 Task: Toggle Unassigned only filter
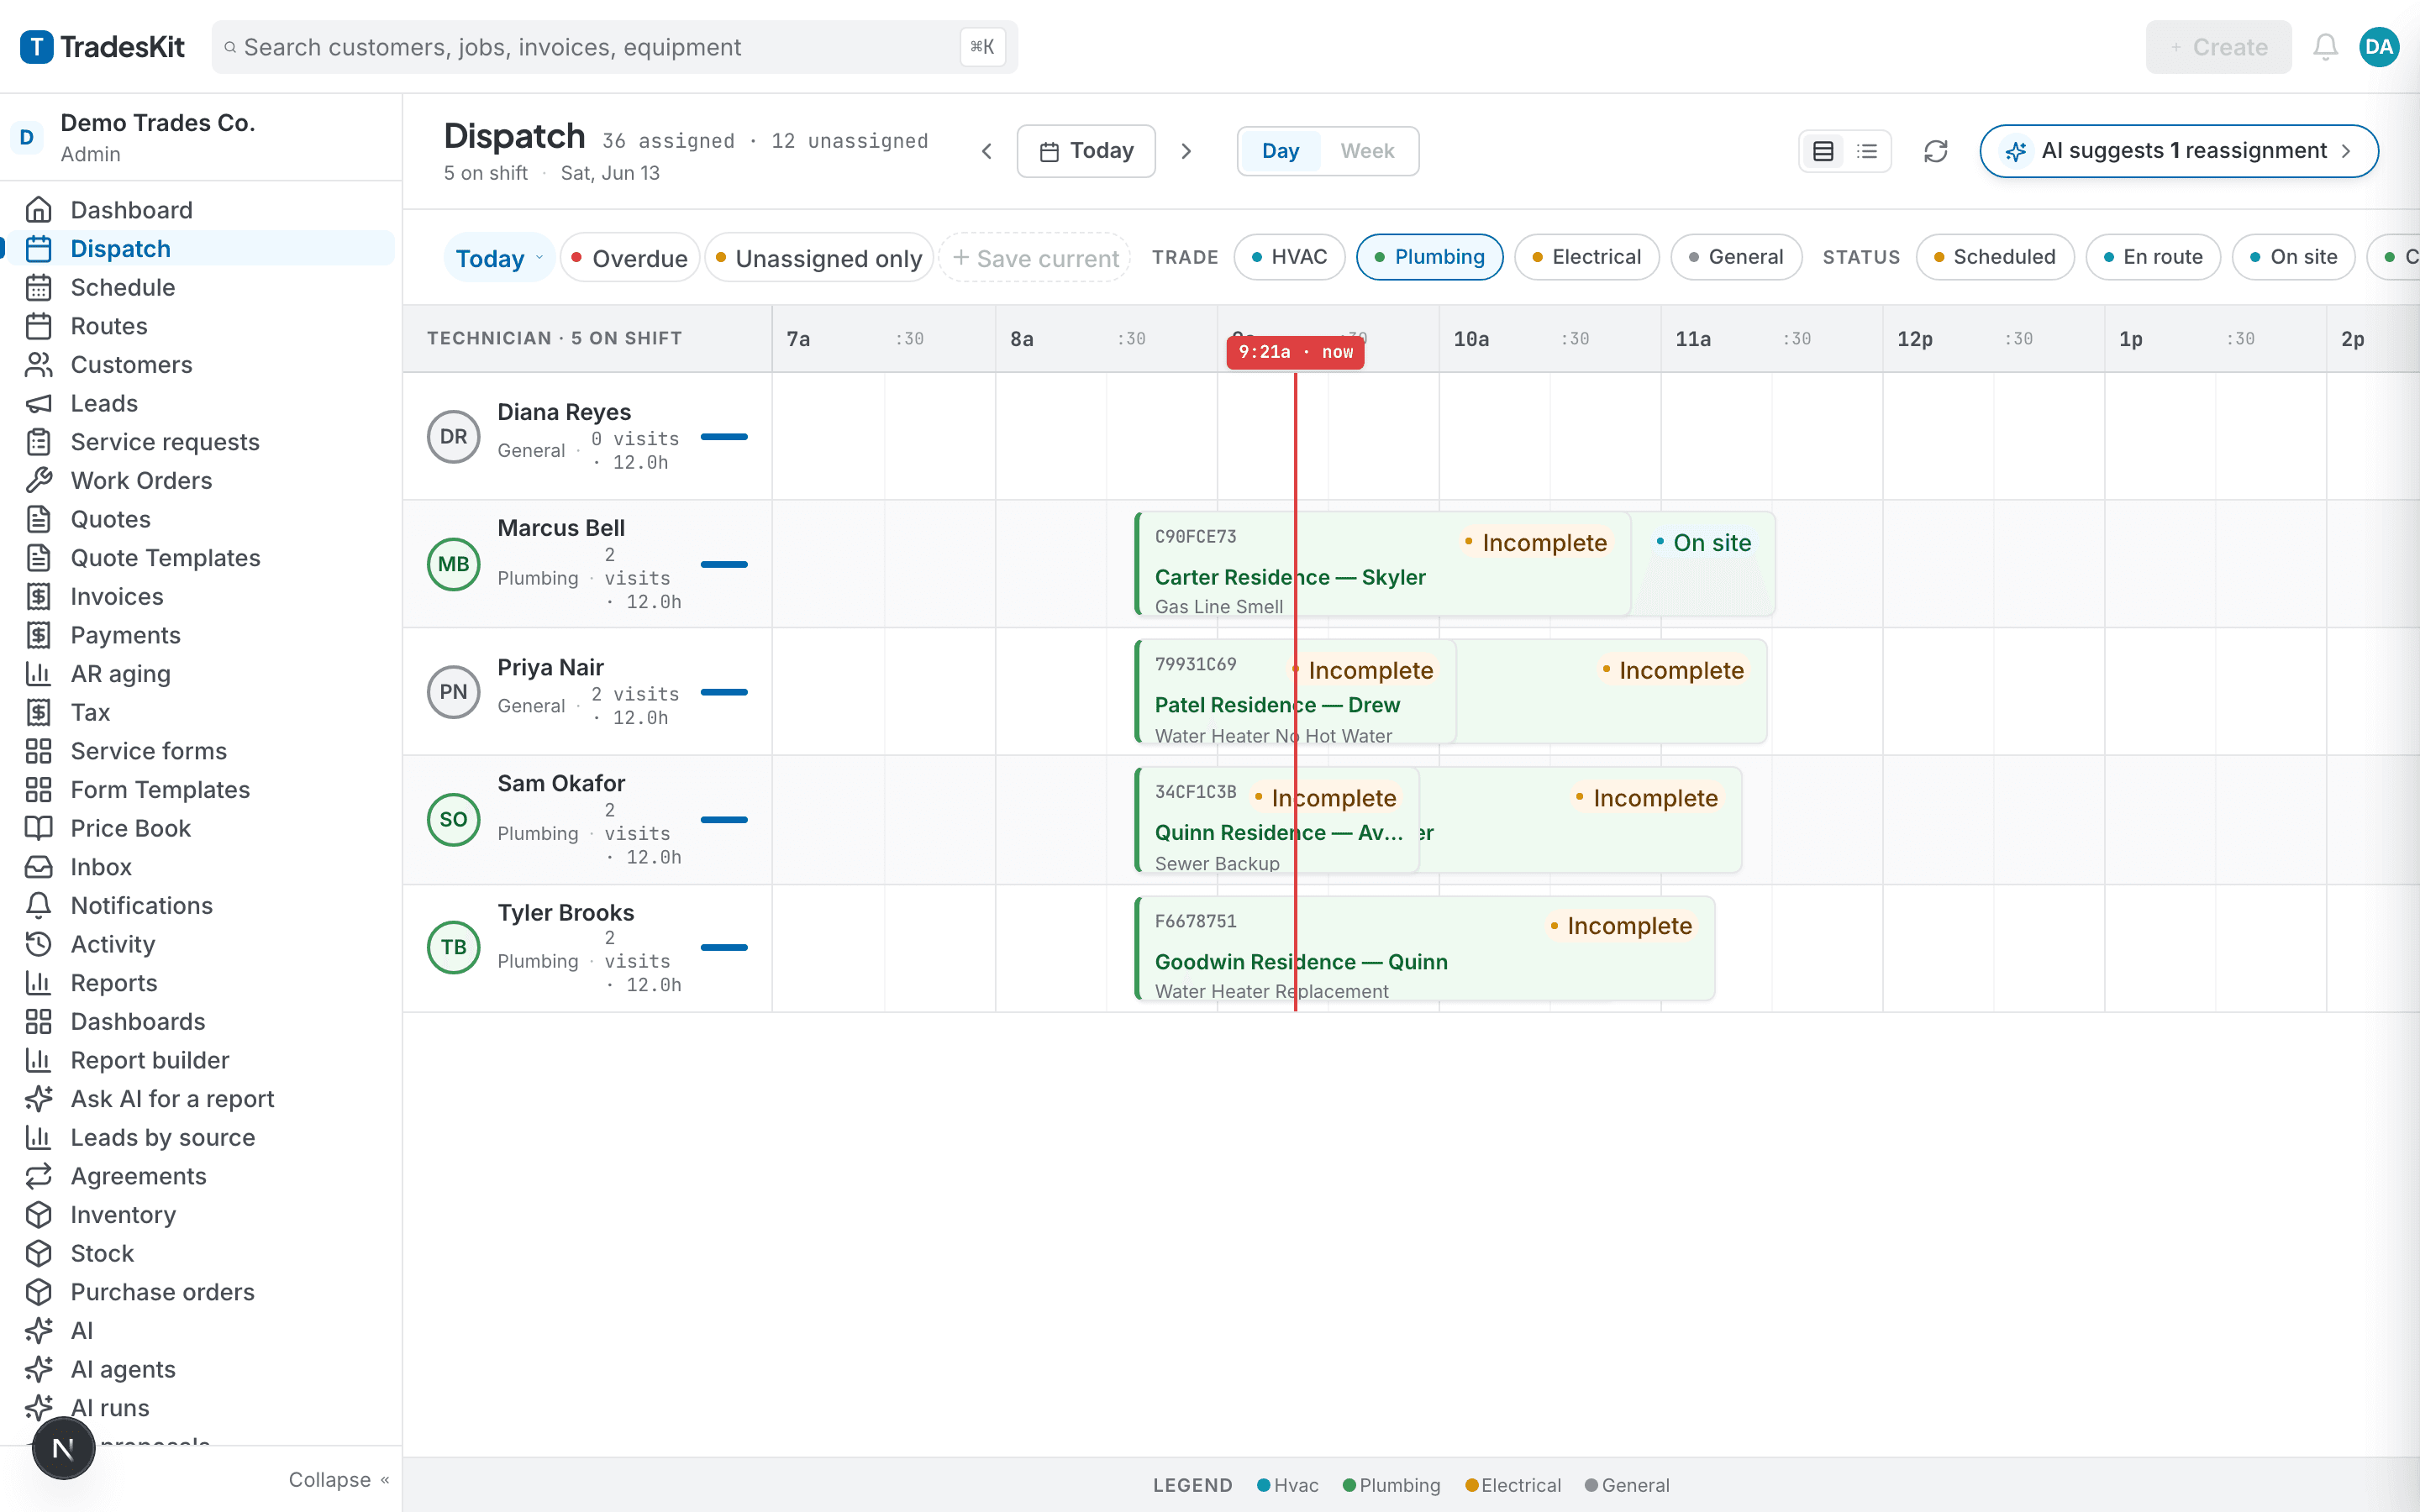click(820, 258)
